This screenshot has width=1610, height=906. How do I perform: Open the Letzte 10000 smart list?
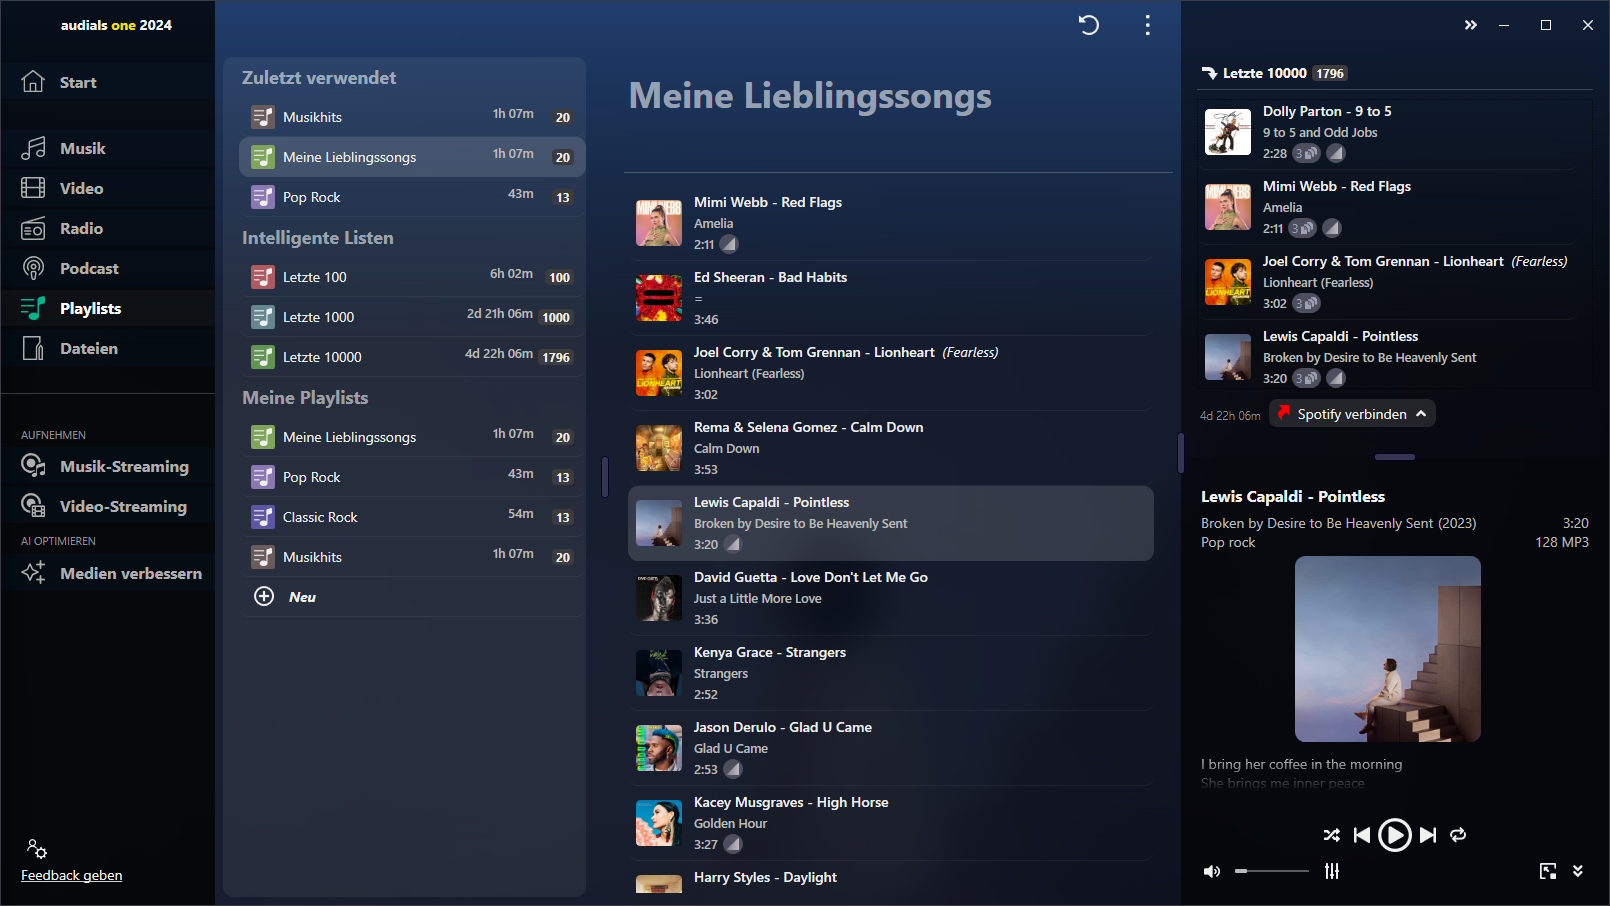pos(411,357)
